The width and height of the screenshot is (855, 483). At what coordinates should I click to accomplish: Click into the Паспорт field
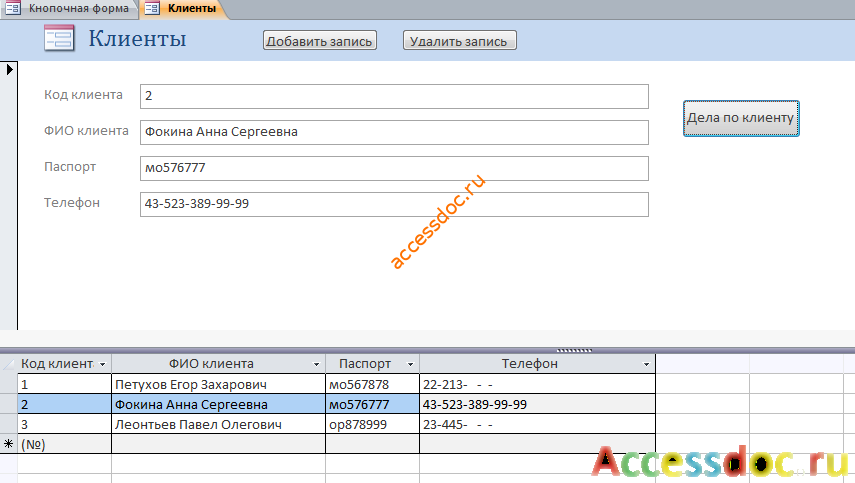click(394, 168)
